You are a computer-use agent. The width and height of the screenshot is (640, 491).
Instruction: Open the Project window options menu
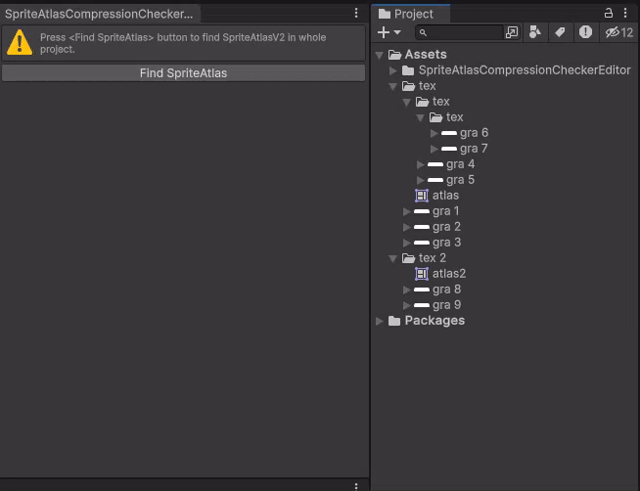point(625,13)
